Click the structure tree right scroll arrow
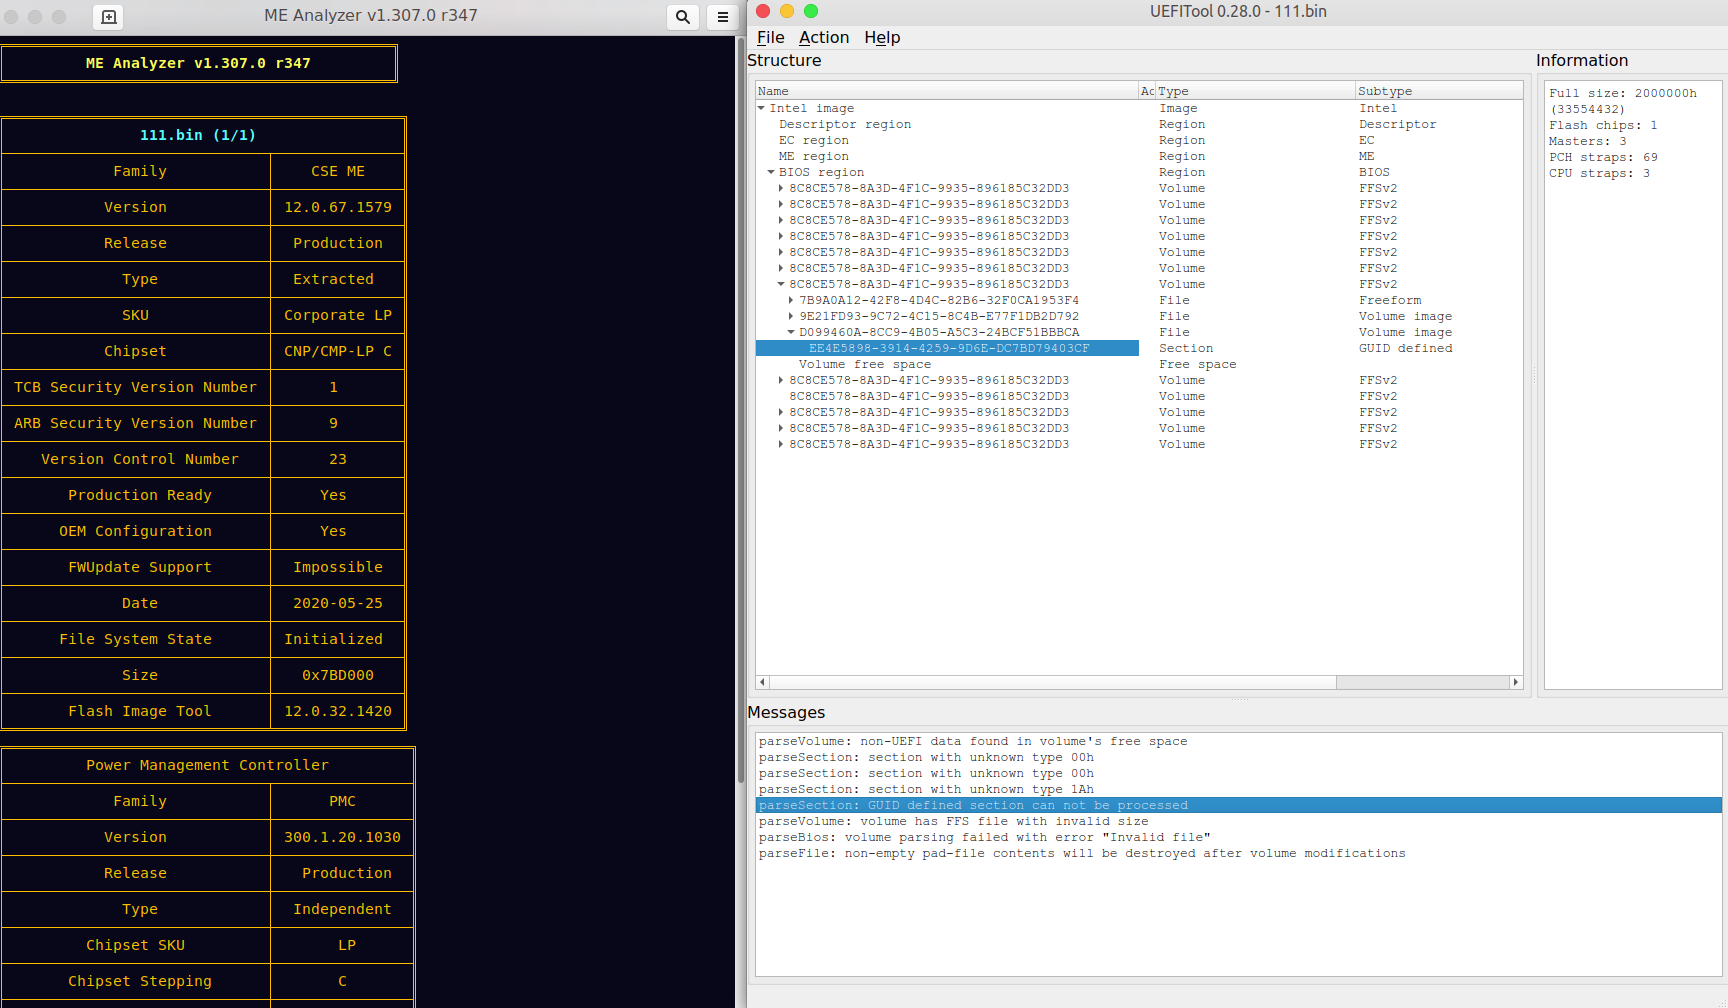This screenshot has height=1008, width=1728. click(x=1515, y=682)
